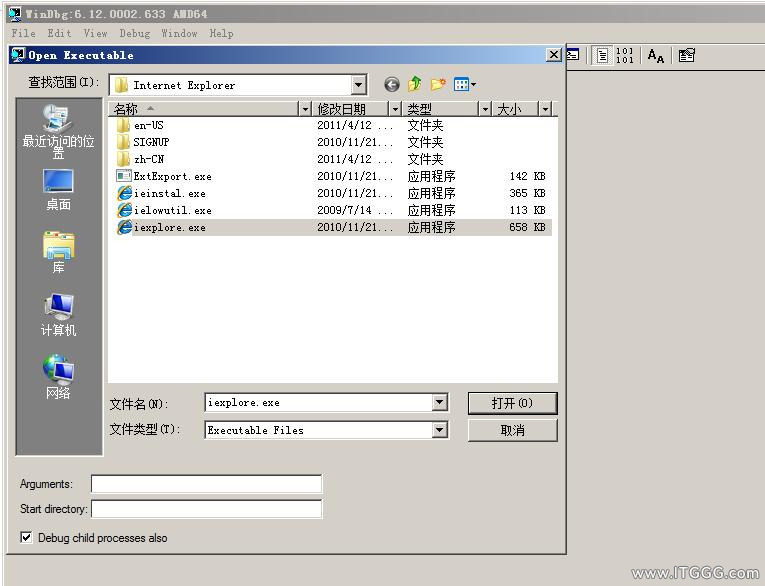This screenshot has width=765, height=586.
Task: Select the zh-CN folder name
Action: [149, 159]
